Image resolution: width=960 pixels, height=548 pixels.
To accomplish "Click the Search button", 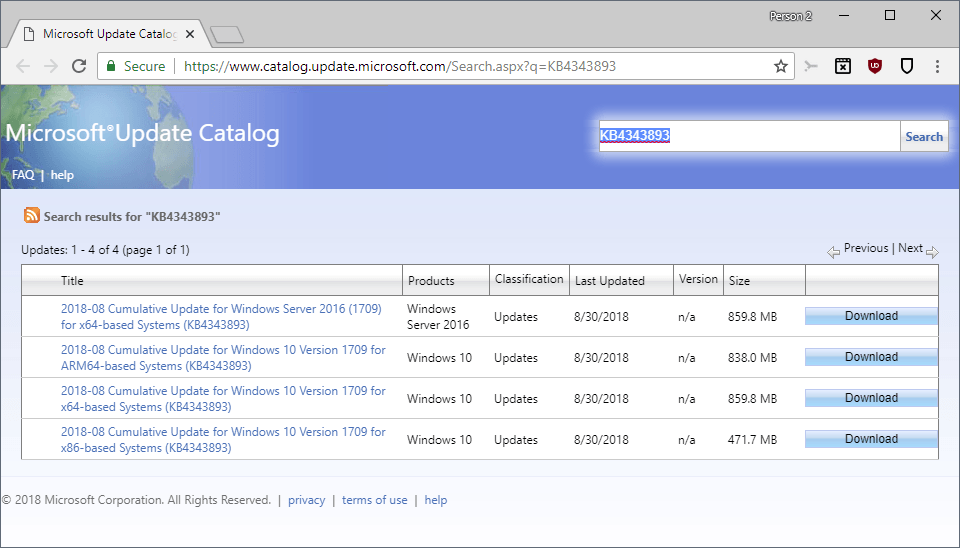I will tap(924, 136).
